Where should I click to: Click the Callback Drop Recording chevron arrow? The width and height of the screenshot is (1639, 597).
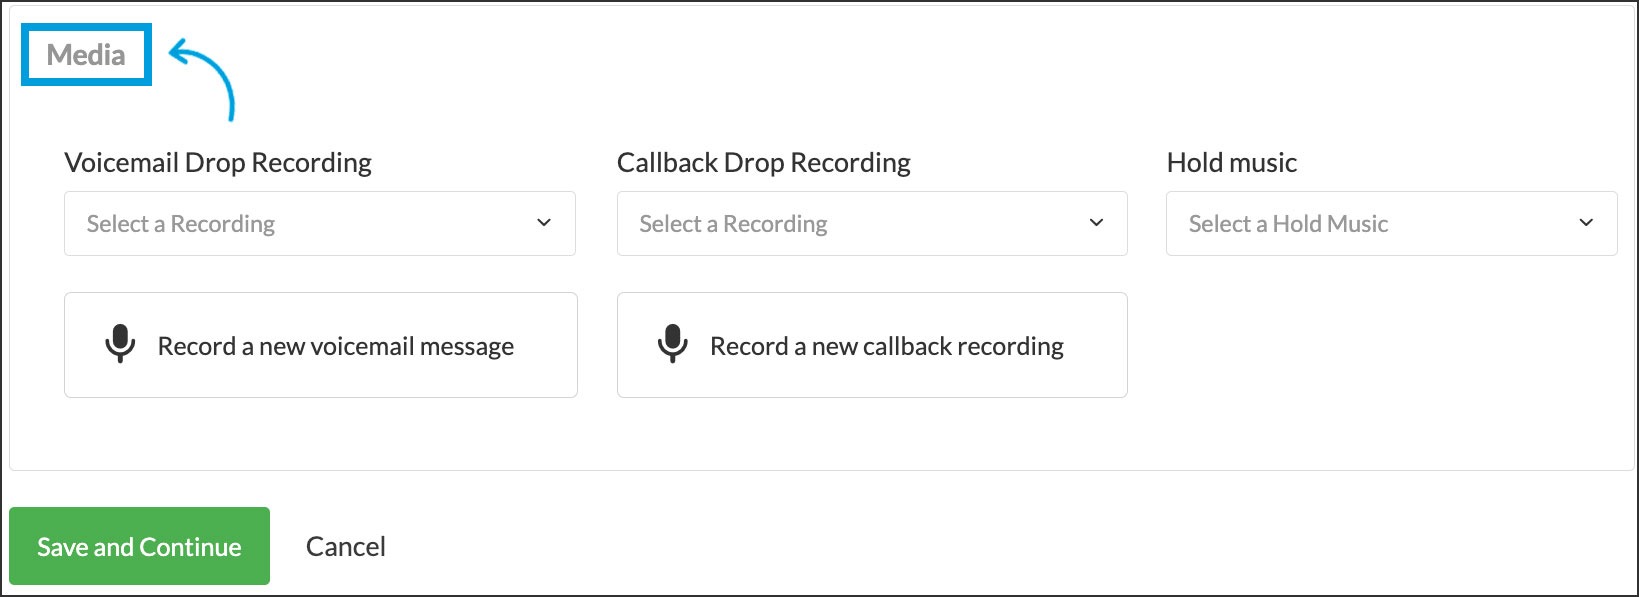tap(1096, 222)
